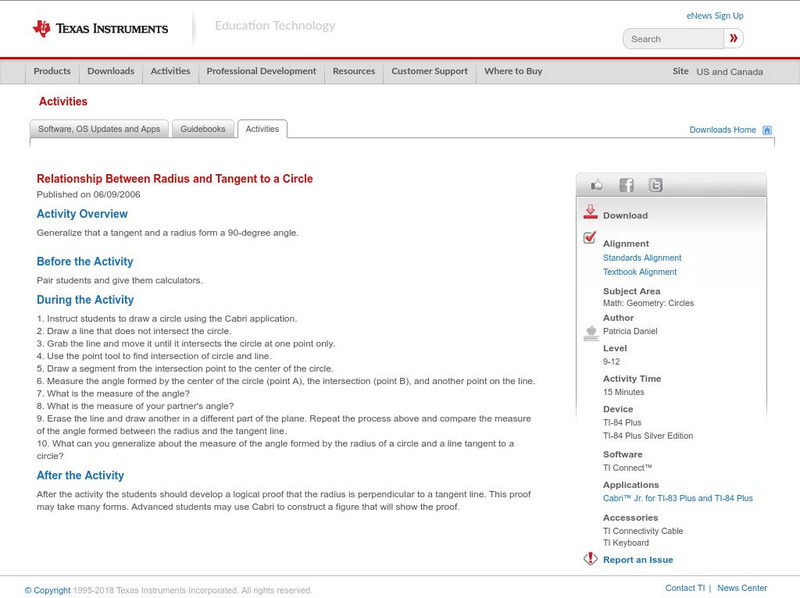Click the Report an Issue exclamation icon

590,559
